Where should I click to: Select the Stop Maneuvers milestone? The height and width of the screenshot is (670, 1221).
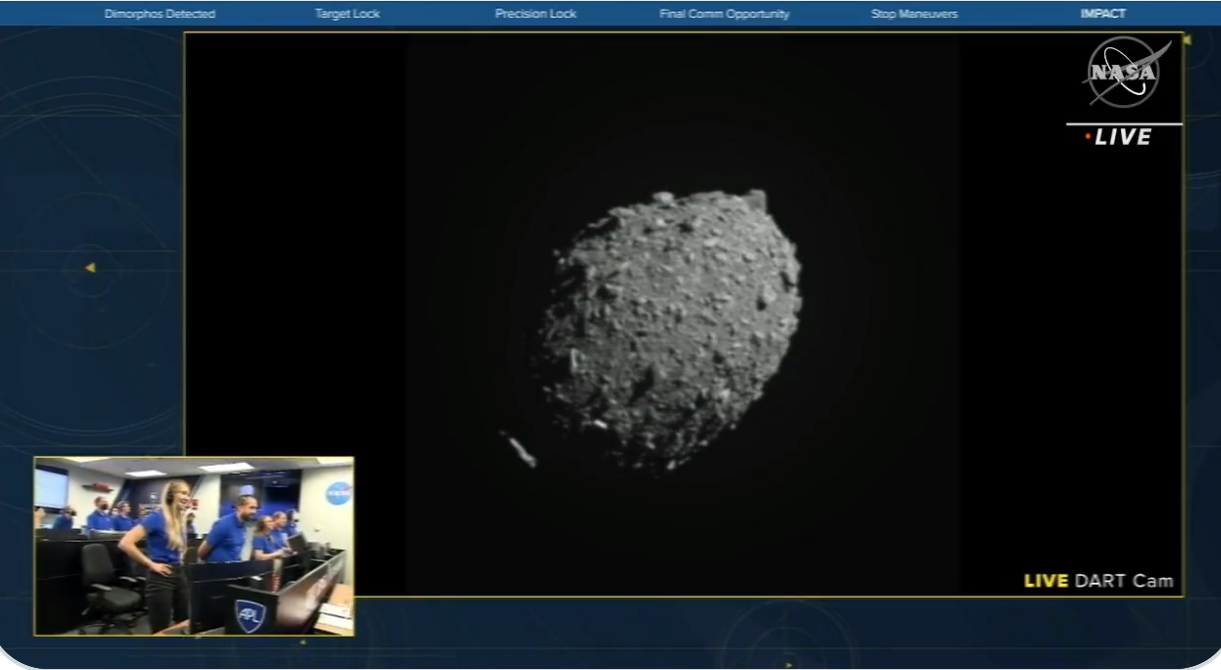[914, 14]
